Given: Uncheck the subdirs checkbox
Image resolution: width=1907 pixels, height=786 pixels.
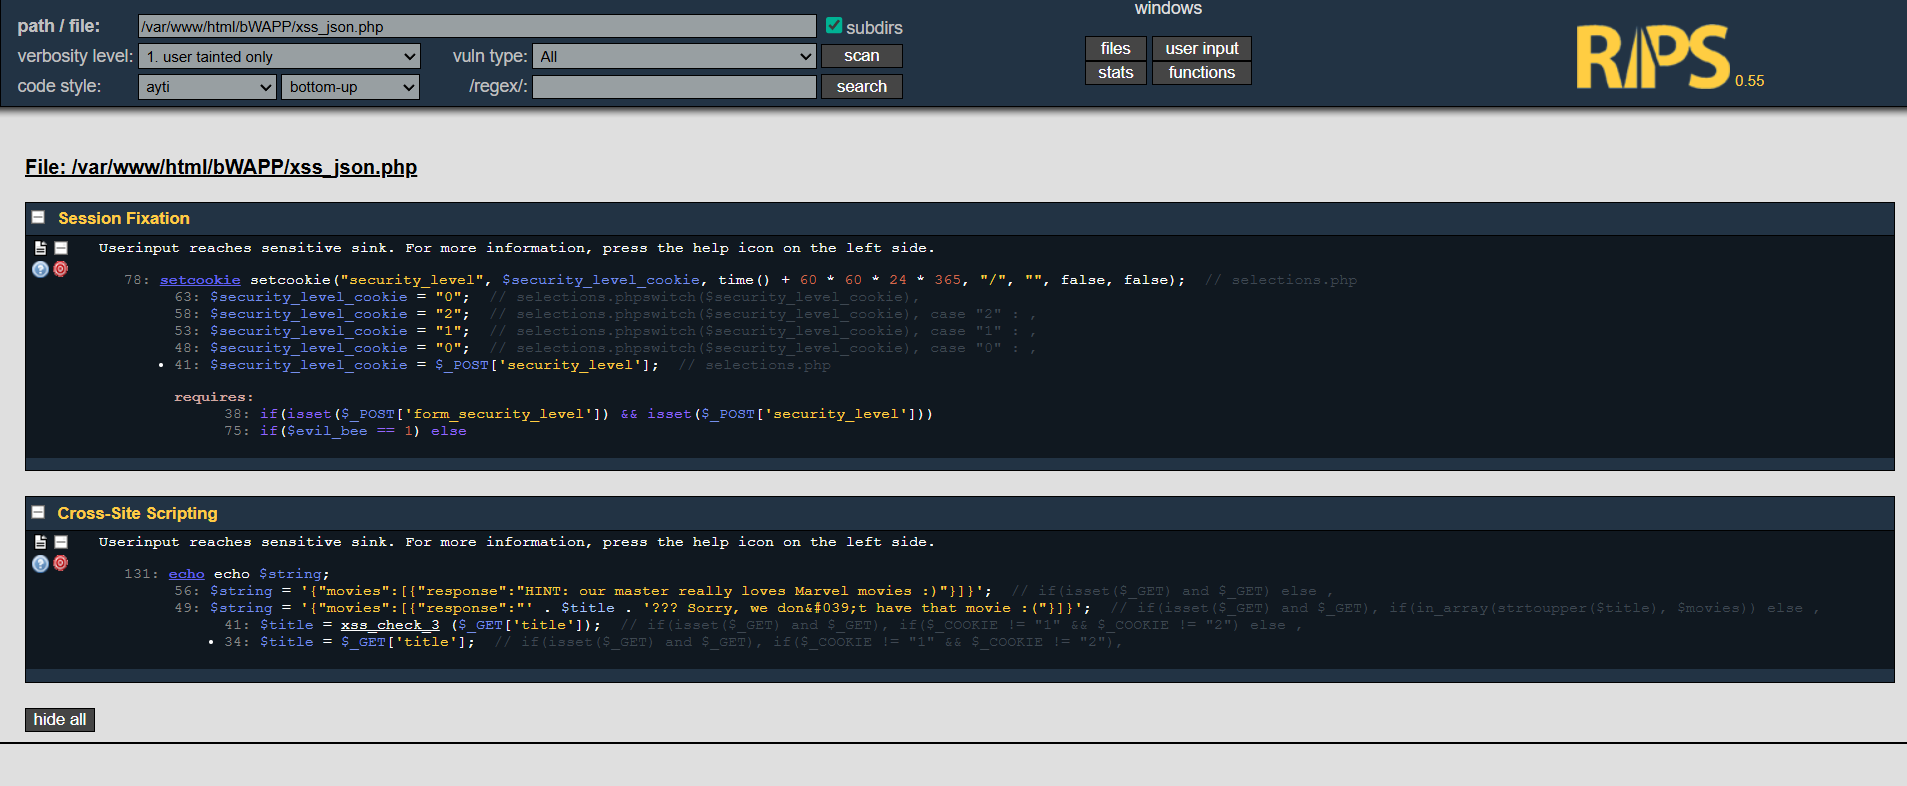Looking at the screenshot, I should coord(834,26).
